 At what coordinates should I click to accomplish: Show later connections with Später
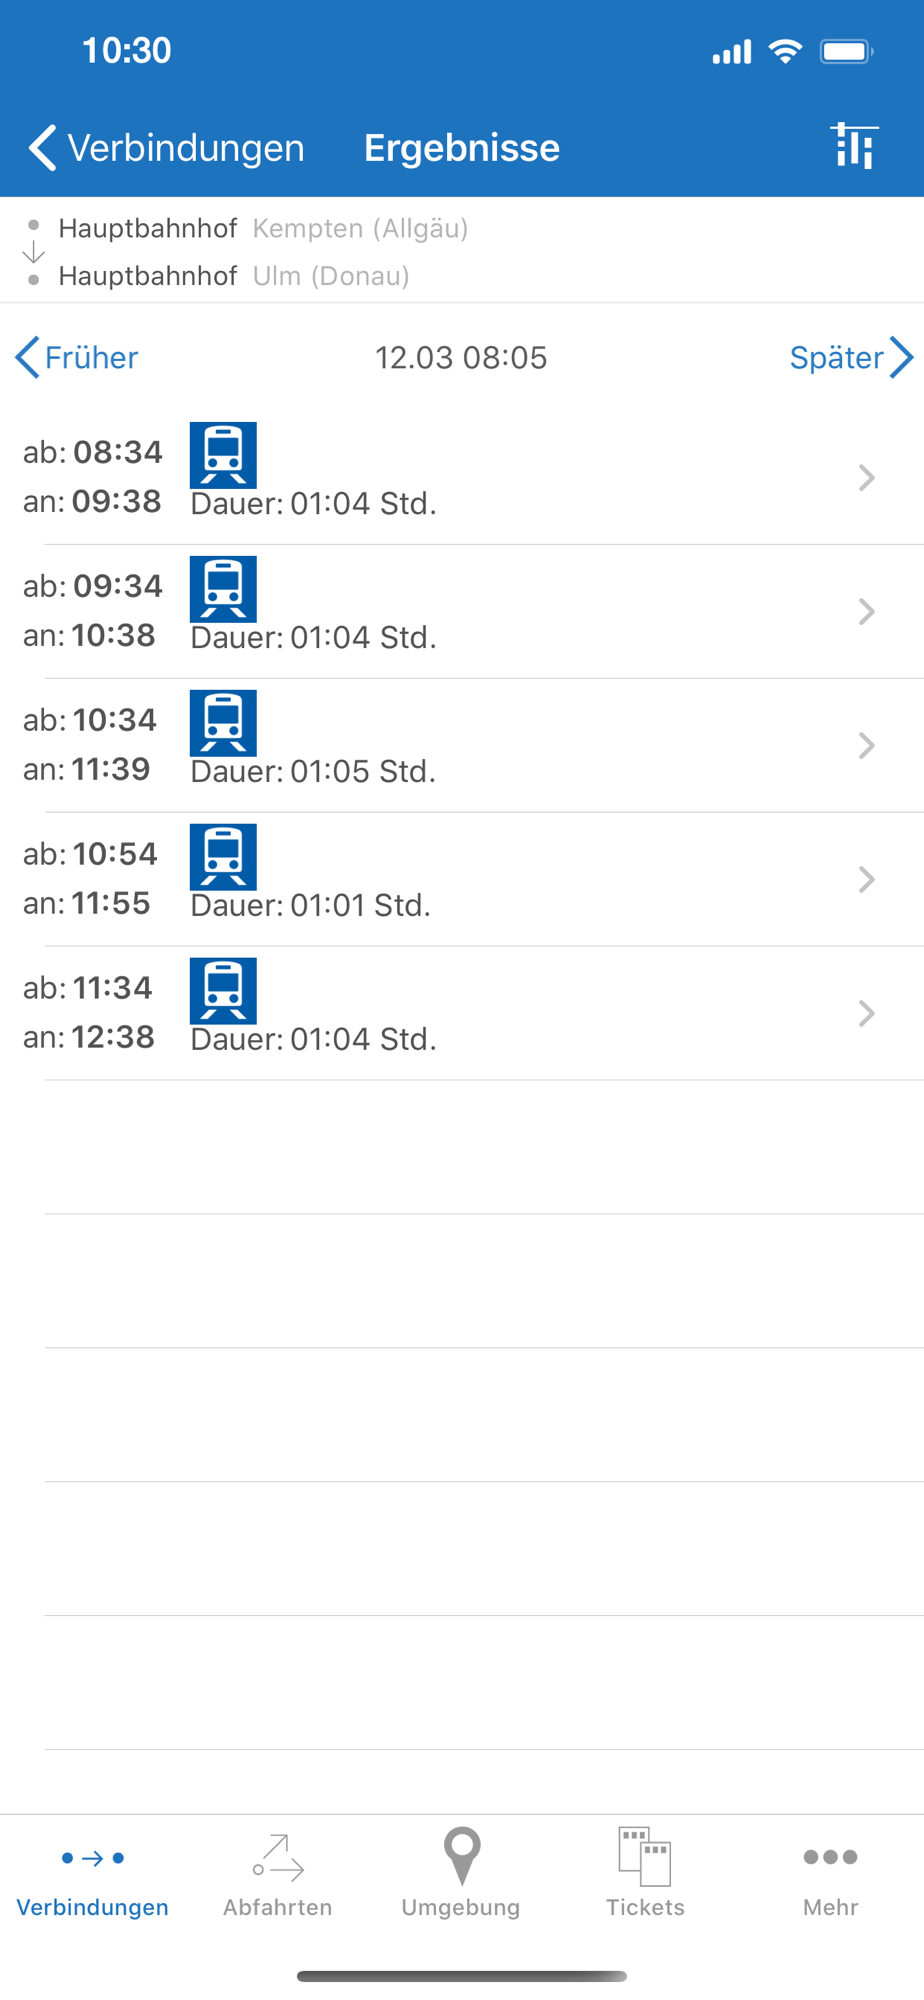coord(850,357)
